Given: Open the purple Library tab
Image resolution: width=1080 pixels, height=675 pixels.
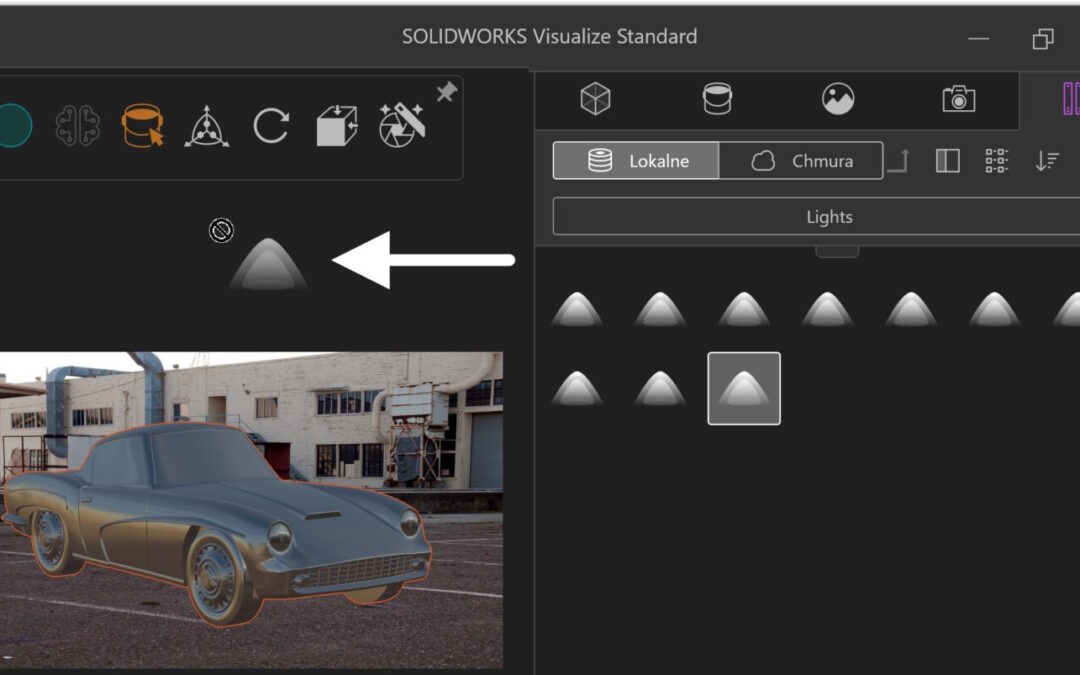Looking at the screenshot, I should [x=1069, y=98].
